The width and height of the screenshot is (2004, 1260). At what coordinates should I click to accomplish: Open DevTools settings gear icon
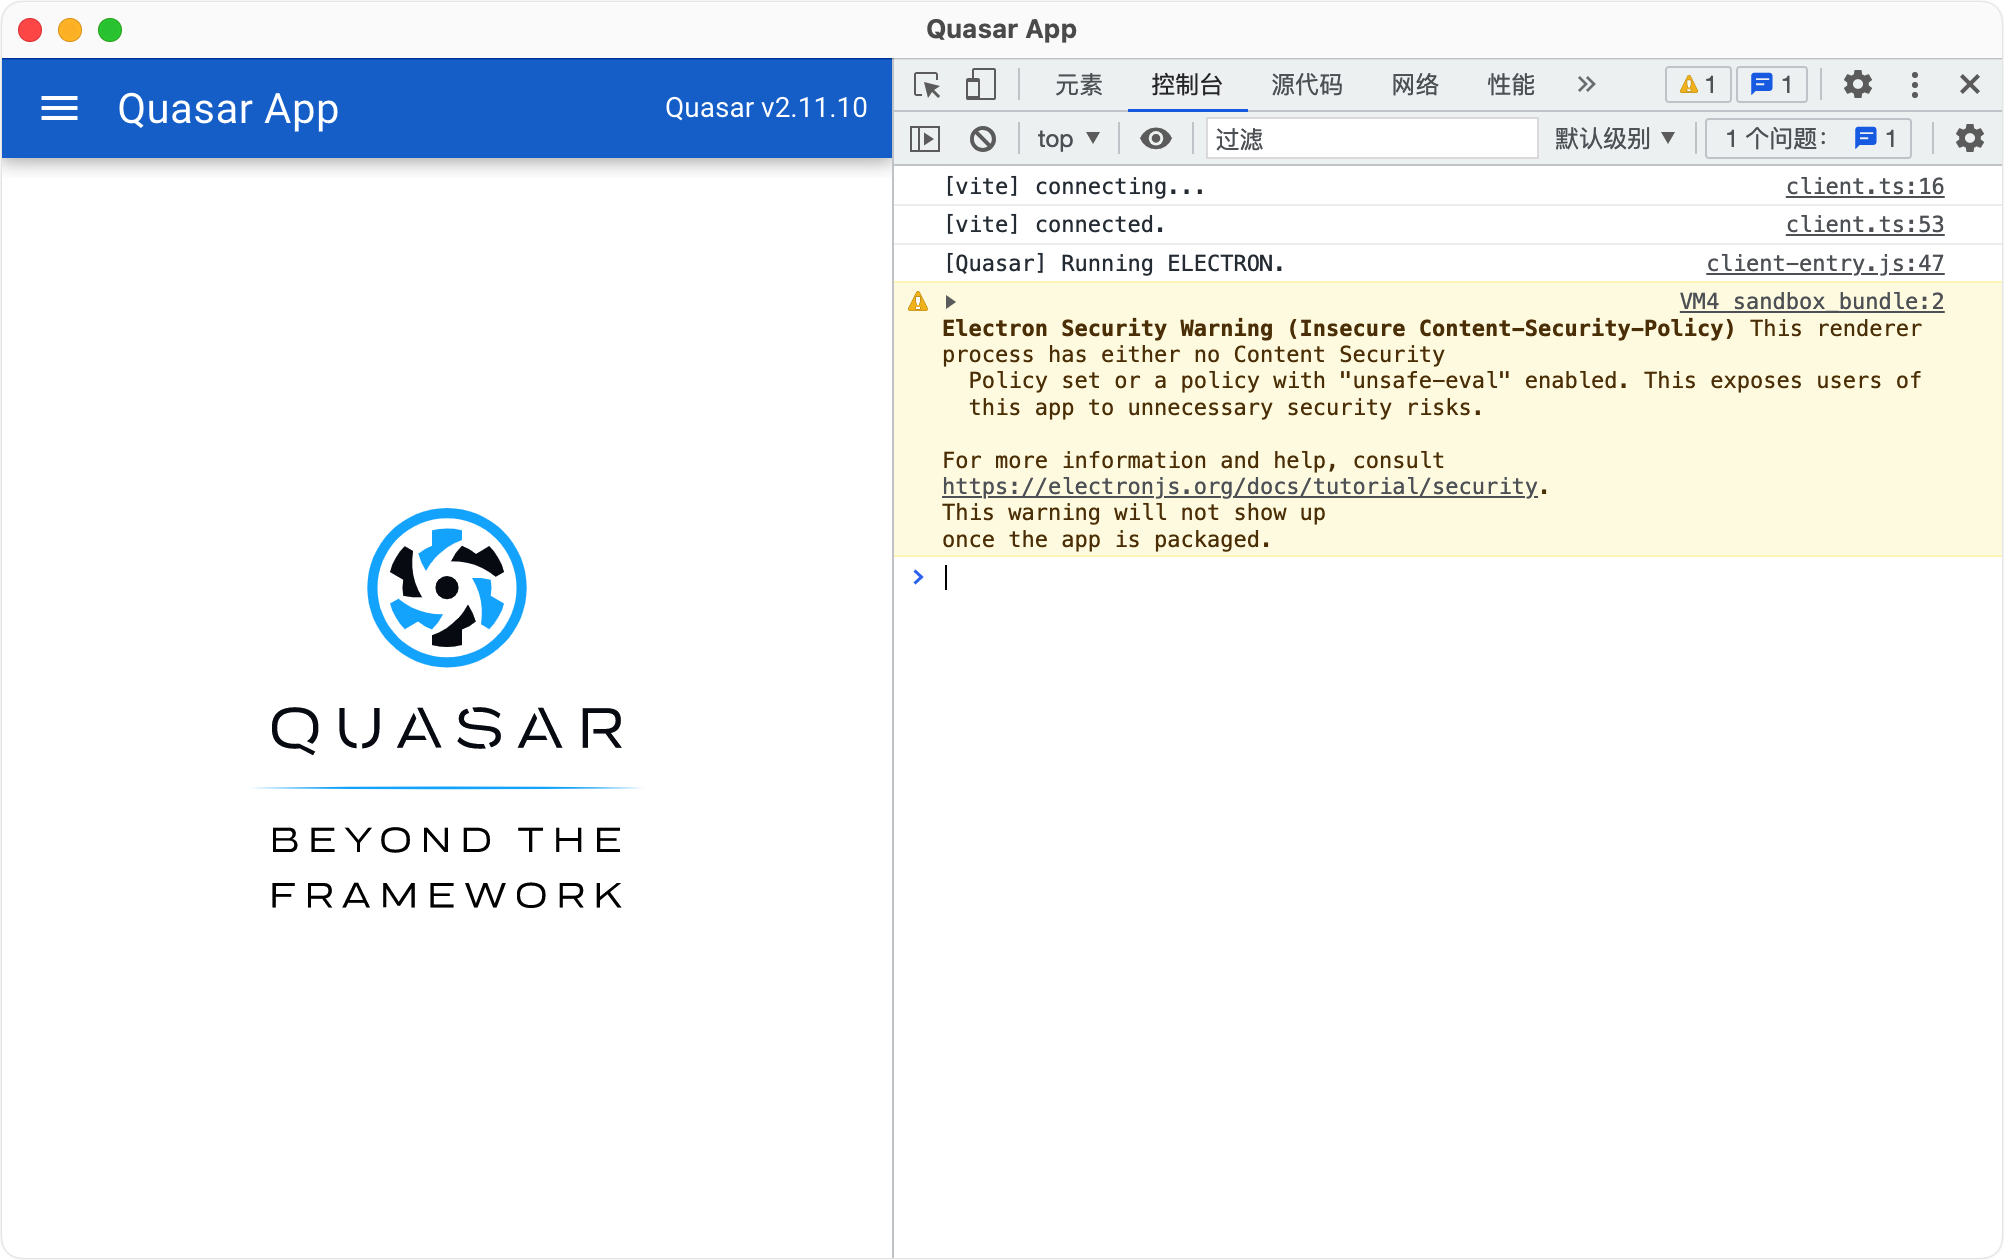1857,85
